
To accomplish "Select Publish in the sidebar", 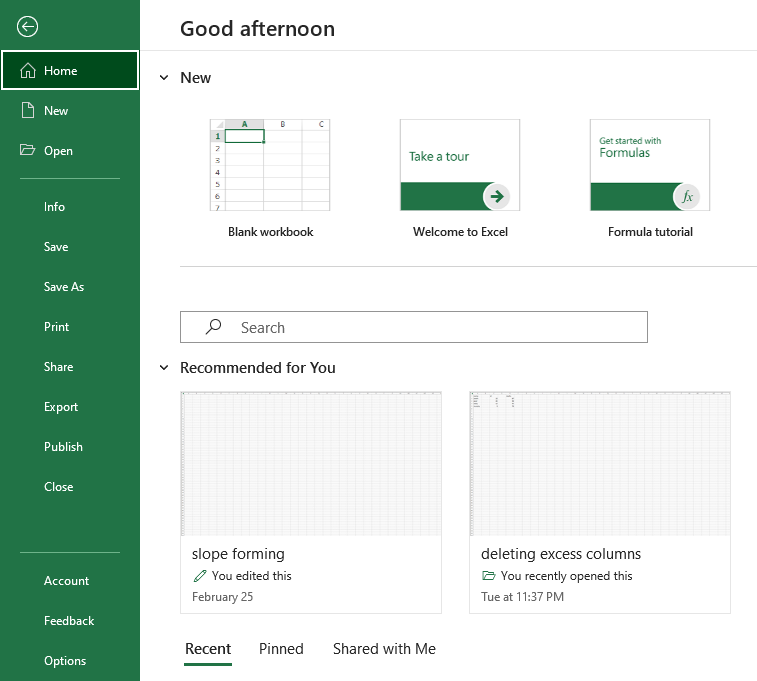I will (63, 447).
